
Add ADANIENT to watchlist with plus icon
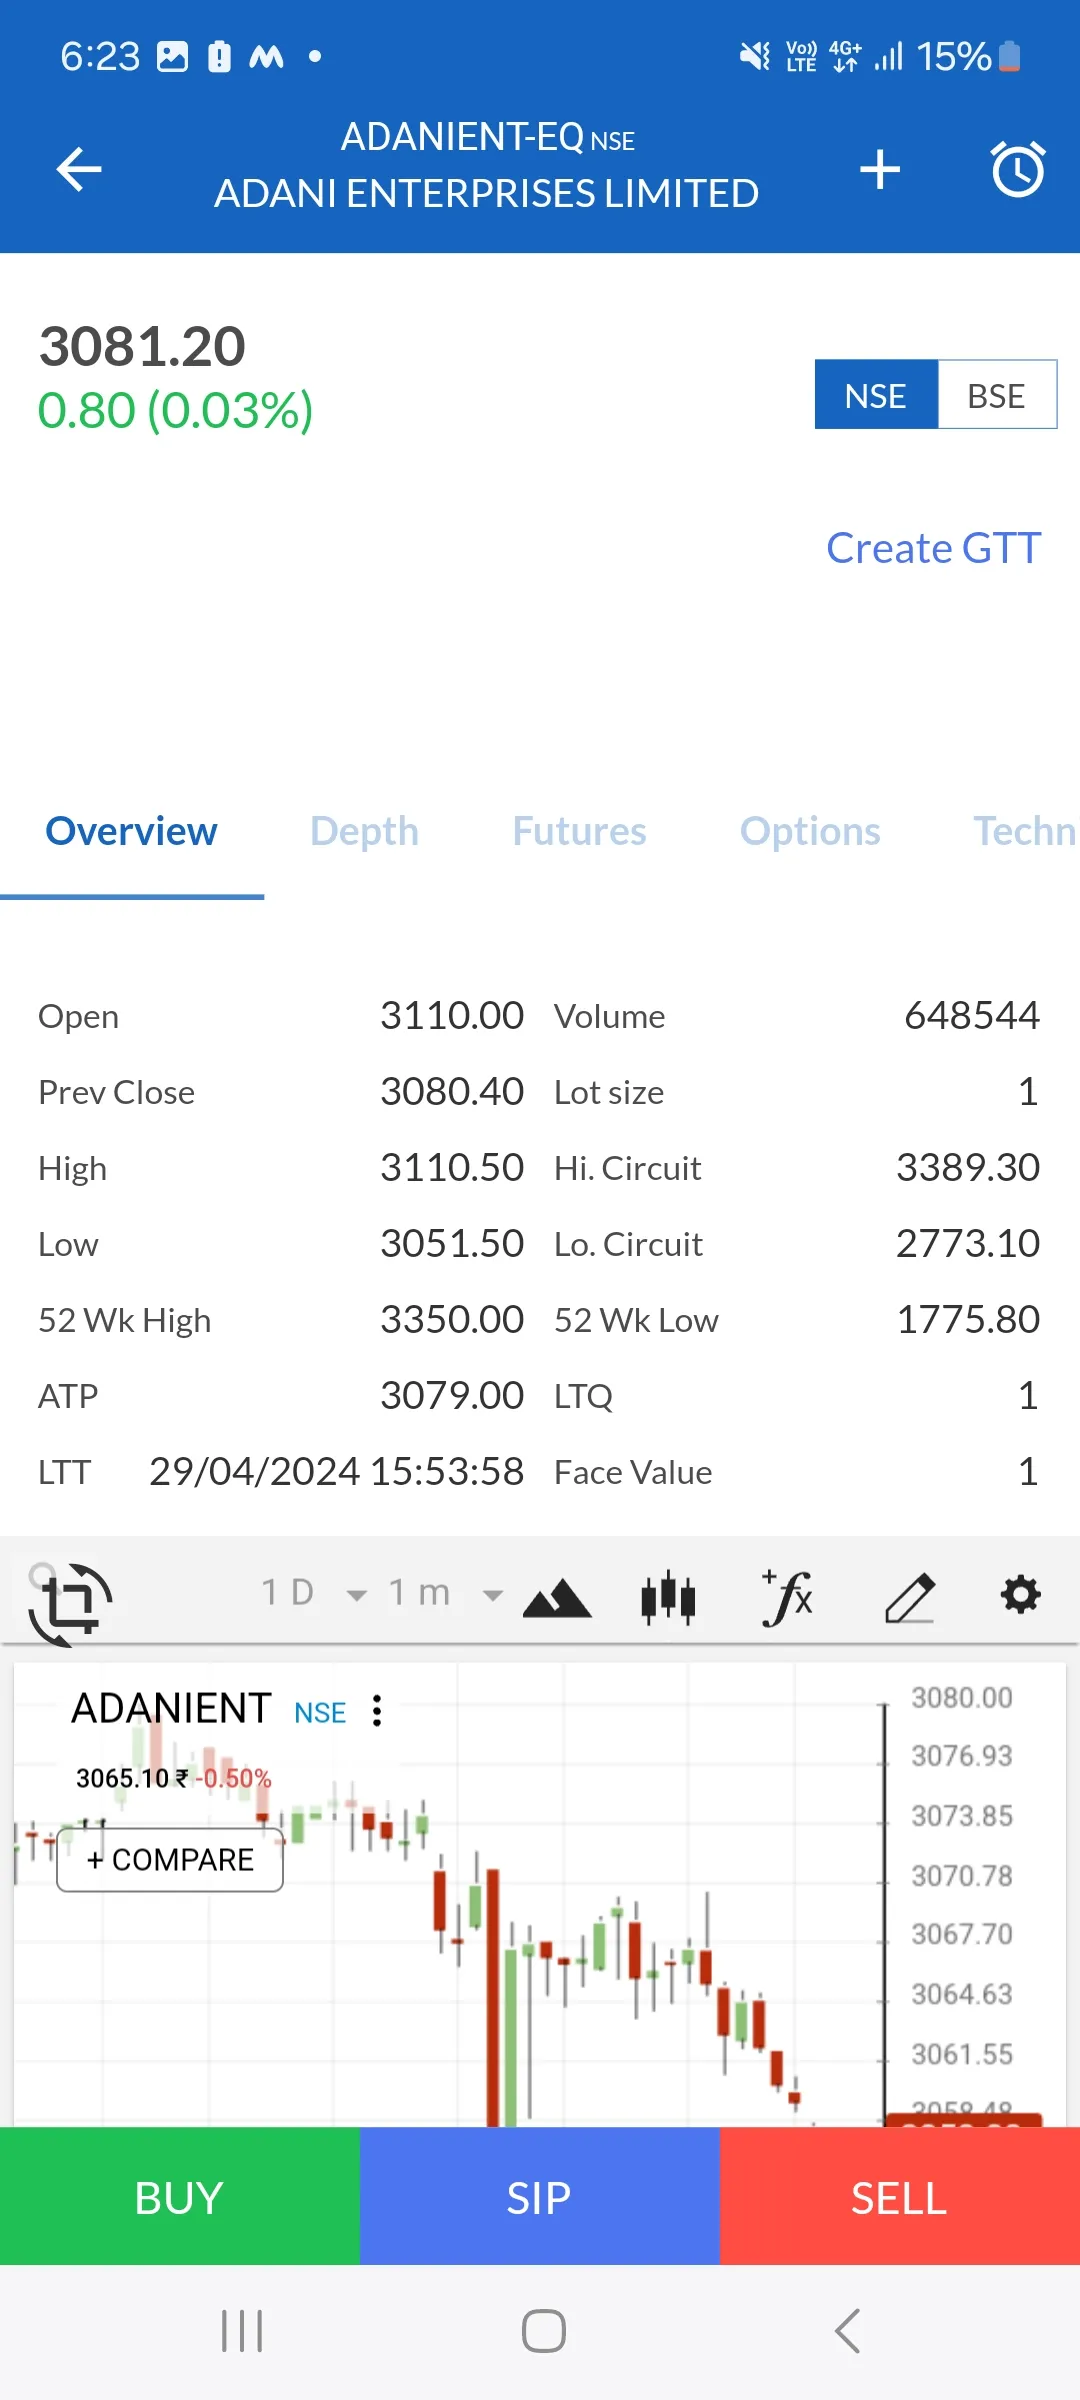pyautogui.click(x=880, y=168)
